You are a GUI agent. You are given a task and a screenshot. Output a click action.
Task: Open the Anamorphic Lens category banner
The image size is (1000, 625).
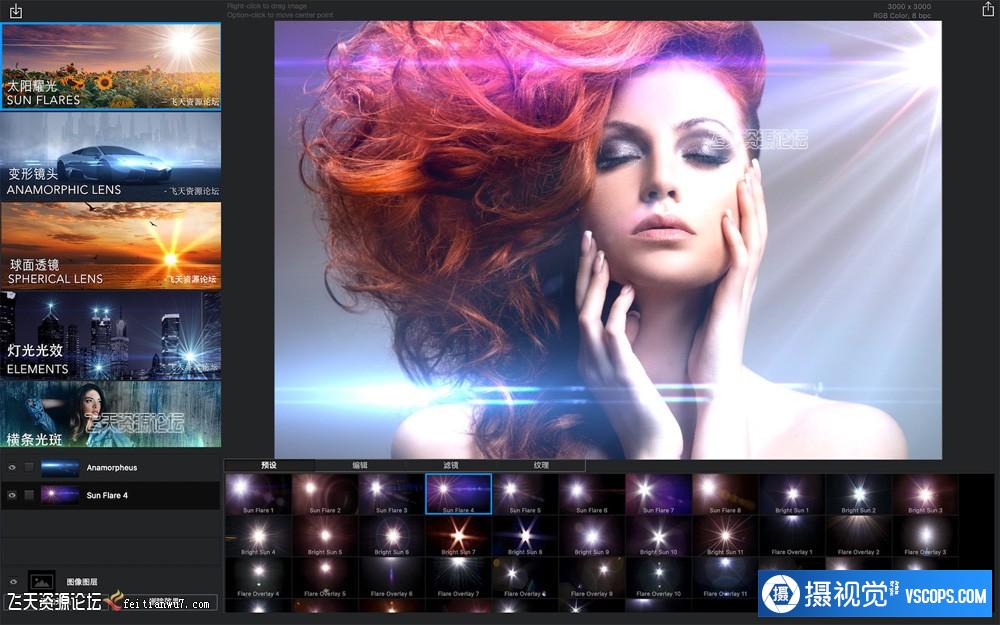(x=111, y=156)
